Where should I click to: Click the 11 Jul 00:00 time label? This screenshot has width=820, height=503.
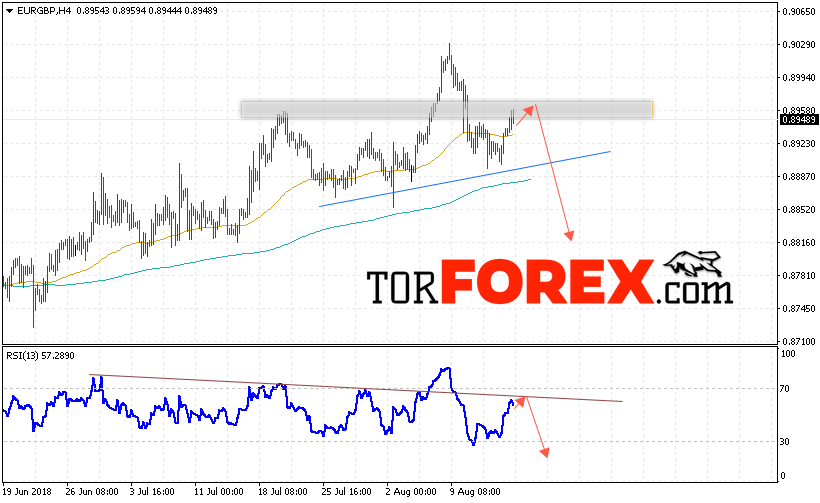click(219, 492)
